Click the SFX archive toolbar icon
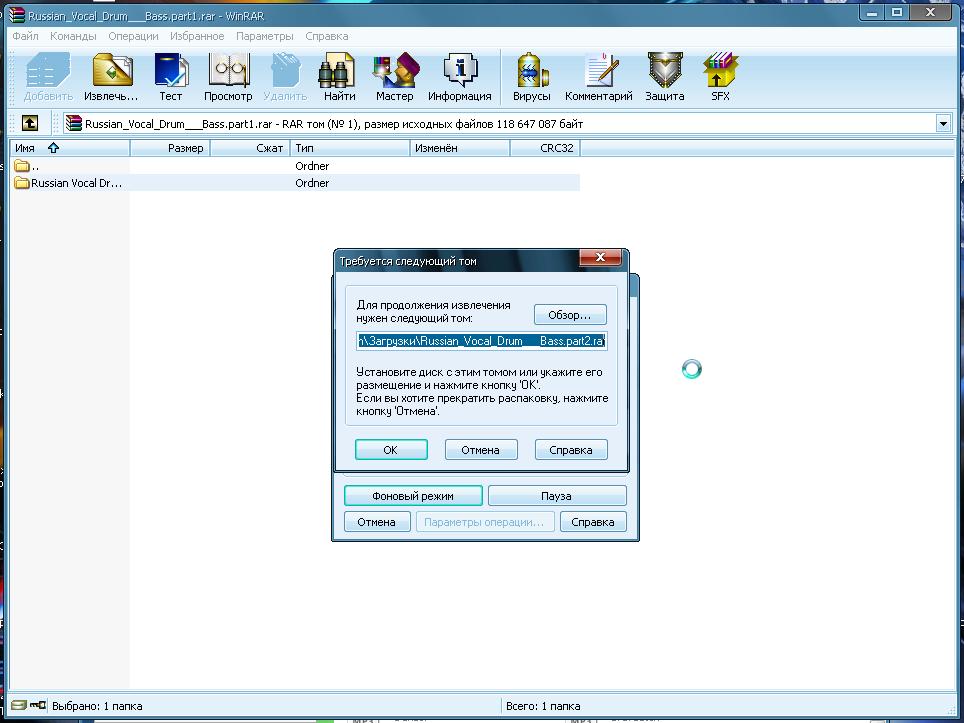This screenshot has height=723, width=964. coord(720,77)
